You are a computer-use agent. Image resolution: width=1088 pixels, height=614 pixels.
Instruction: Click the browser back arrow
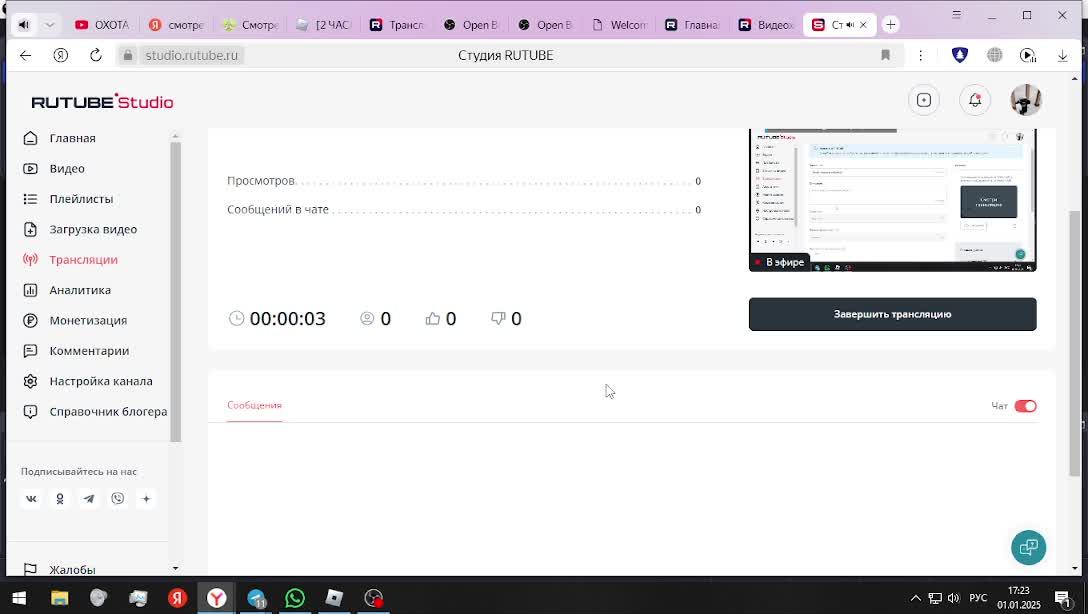coord(26,56)
